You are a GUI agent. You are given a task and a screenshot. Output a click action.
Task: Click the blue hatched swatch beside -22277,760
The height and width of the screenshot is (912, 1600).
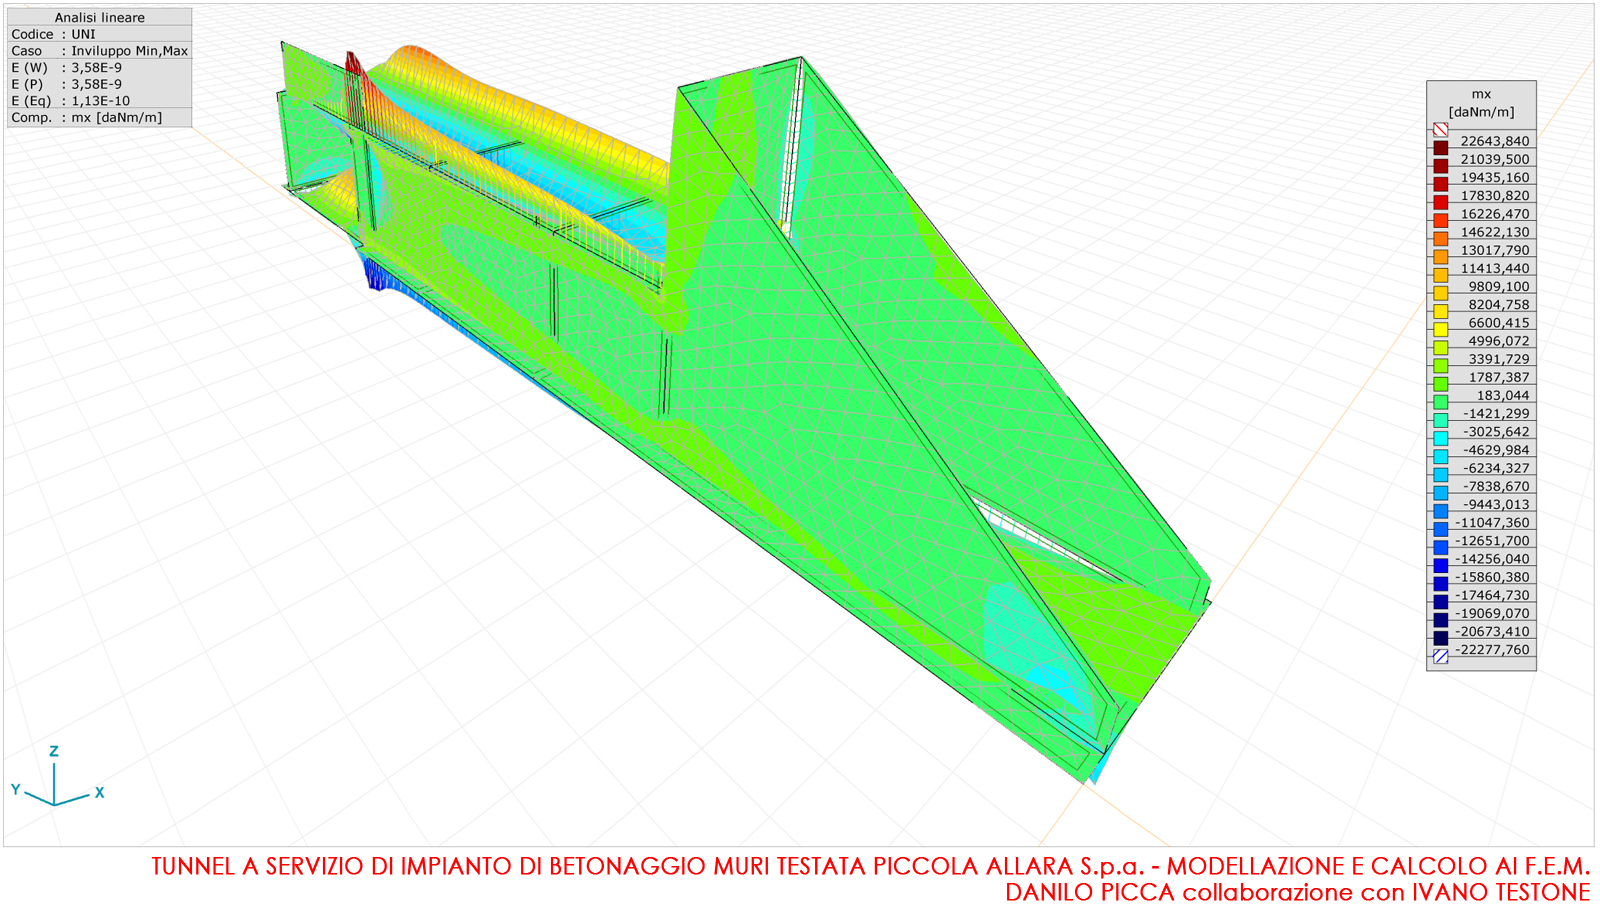pos(1440,656)
